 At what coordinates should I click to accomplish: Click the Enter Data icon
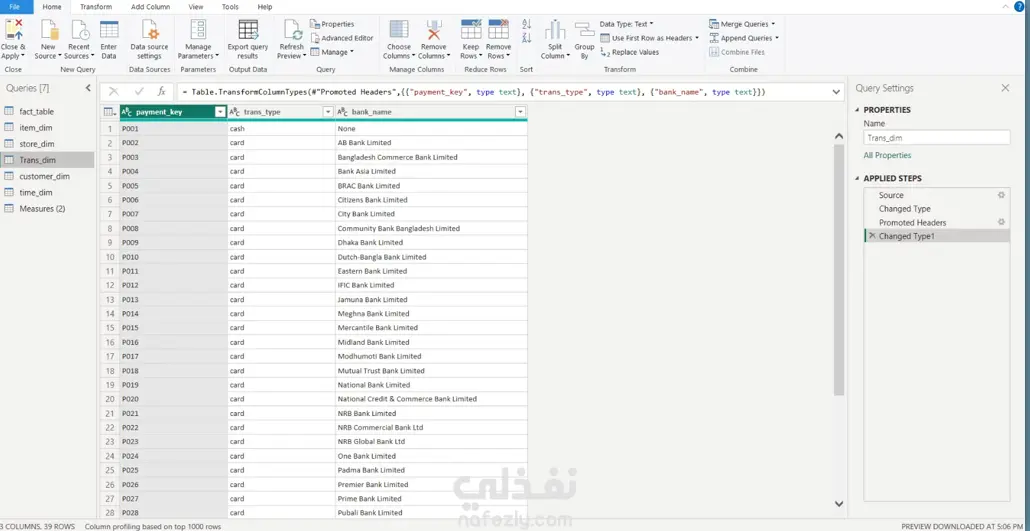(109, 30)
